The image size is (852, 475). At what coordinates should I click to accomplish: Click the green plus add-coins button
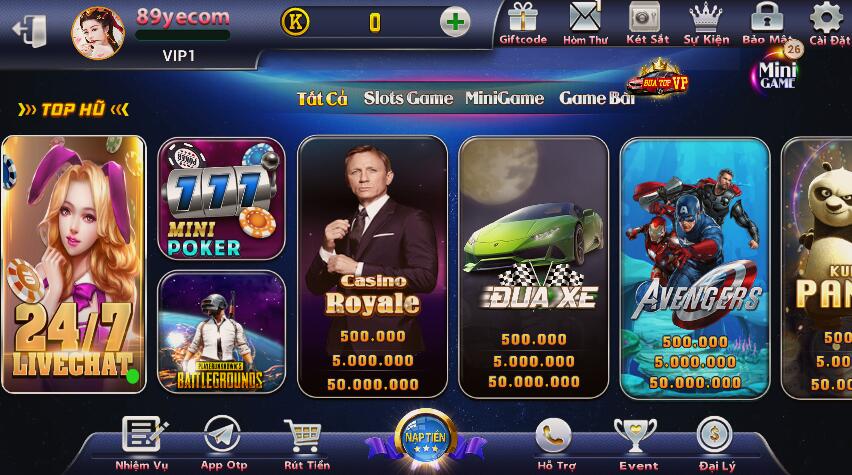coord(455,22)
